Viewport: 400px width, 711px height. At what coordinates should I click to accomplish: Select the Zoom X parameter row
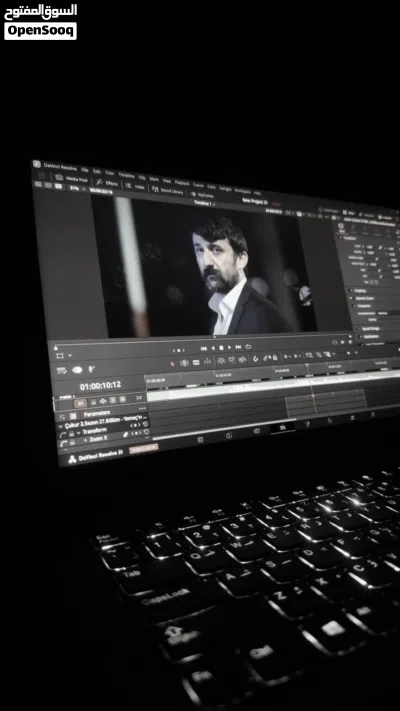click(103, 438)
